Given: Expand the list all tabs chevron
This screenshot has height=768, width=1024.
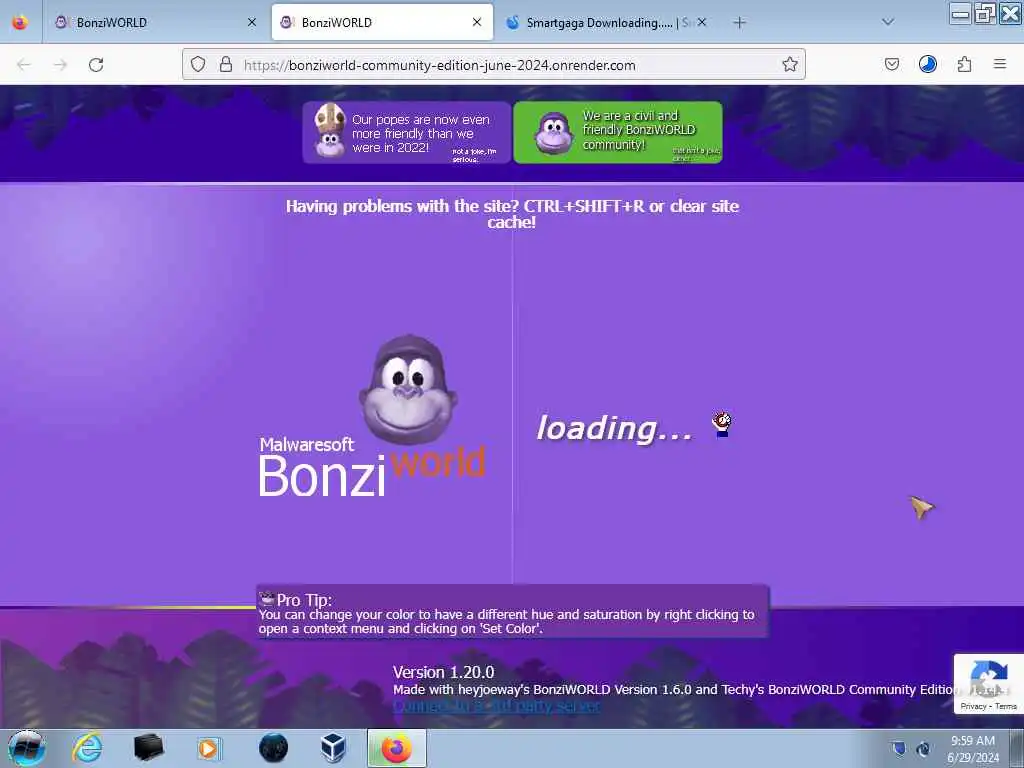Looking at the screenshot, I should 888,22.
